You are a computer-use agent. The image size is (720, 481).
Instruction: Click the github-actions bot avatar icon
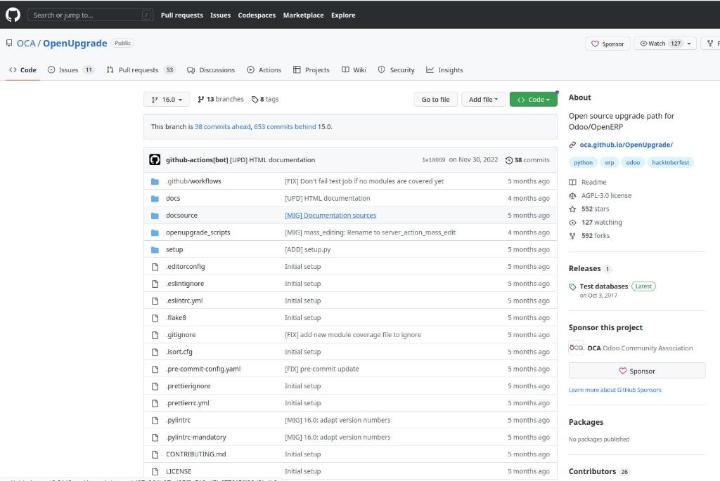155,160
